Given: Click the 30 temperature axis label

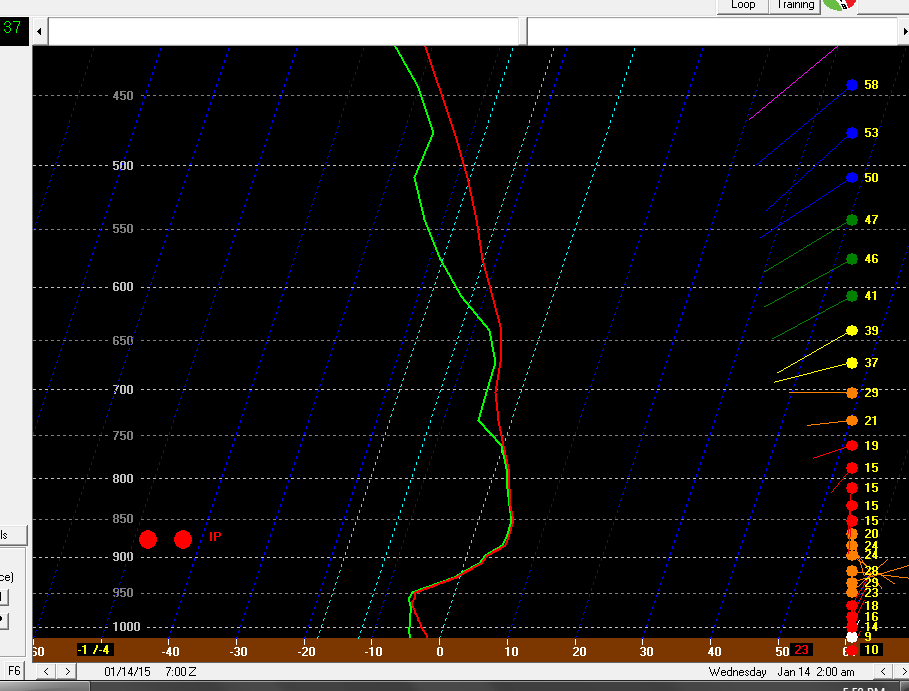Looking at the screenshot, I should tap(646, 652).
